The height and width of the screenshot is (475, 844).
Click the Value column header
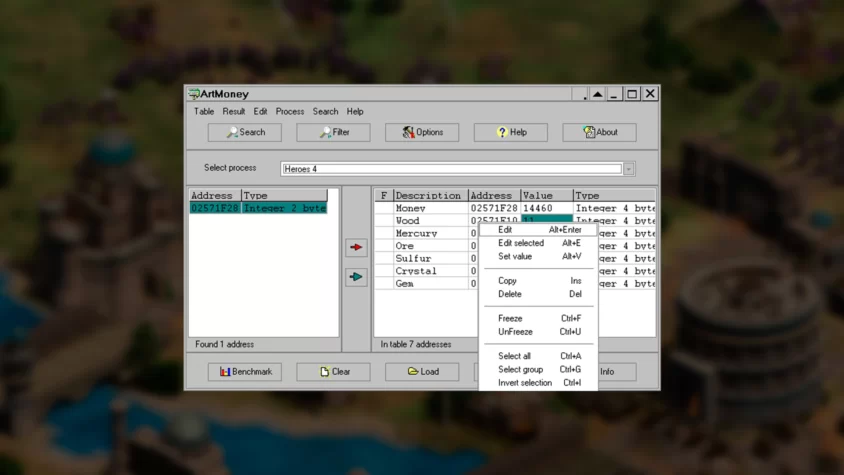click(x=547, y=195)
